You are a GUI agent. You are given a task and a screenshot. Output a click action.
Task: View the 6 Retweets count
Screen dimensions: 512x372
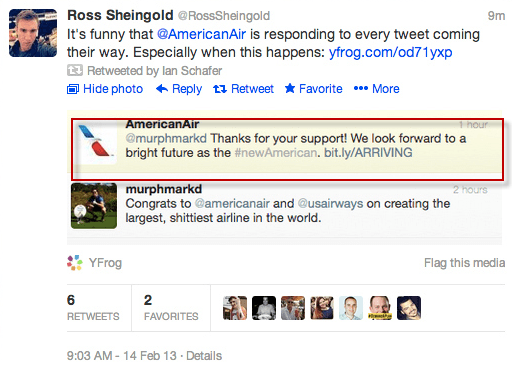click(x=93, y=308)
